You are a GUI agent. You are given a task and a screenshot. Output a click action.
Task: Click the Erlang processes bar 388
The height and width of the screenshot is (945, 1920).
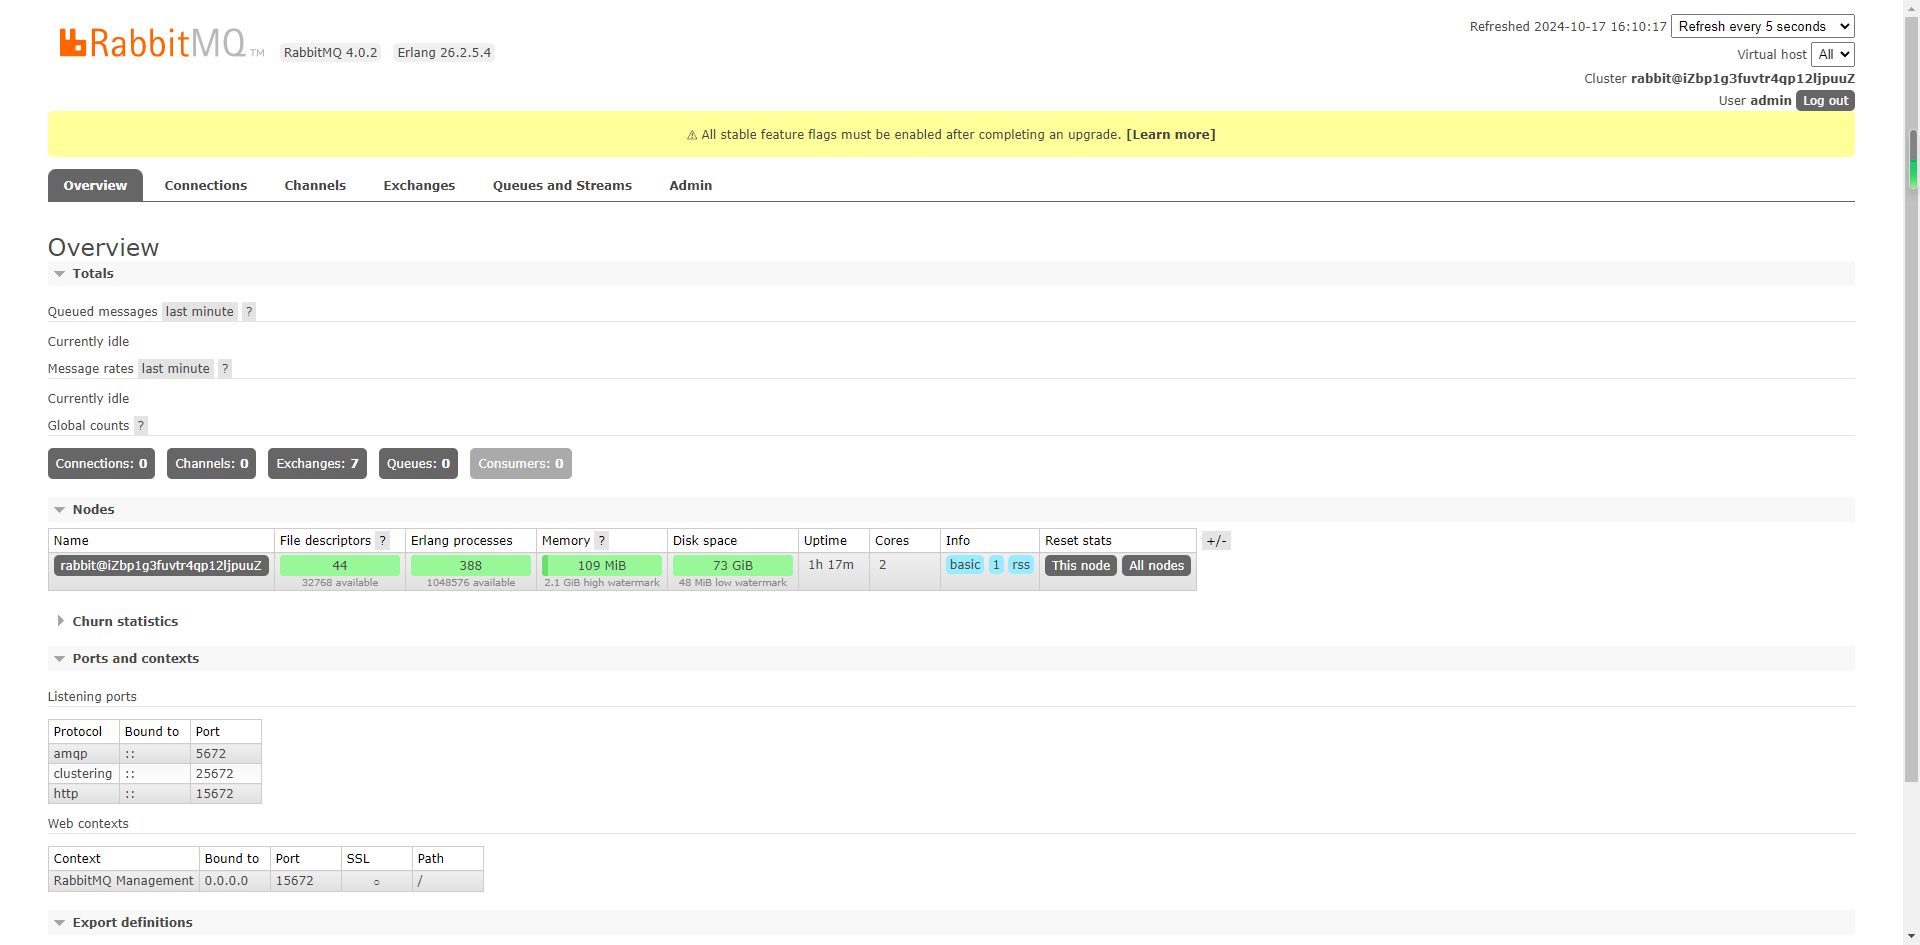point(471,566)
